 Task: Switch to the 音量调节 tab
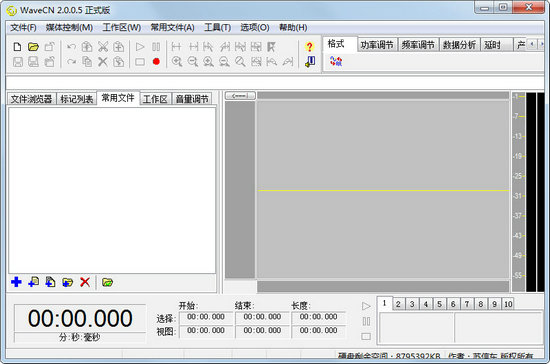coord(192,99)
